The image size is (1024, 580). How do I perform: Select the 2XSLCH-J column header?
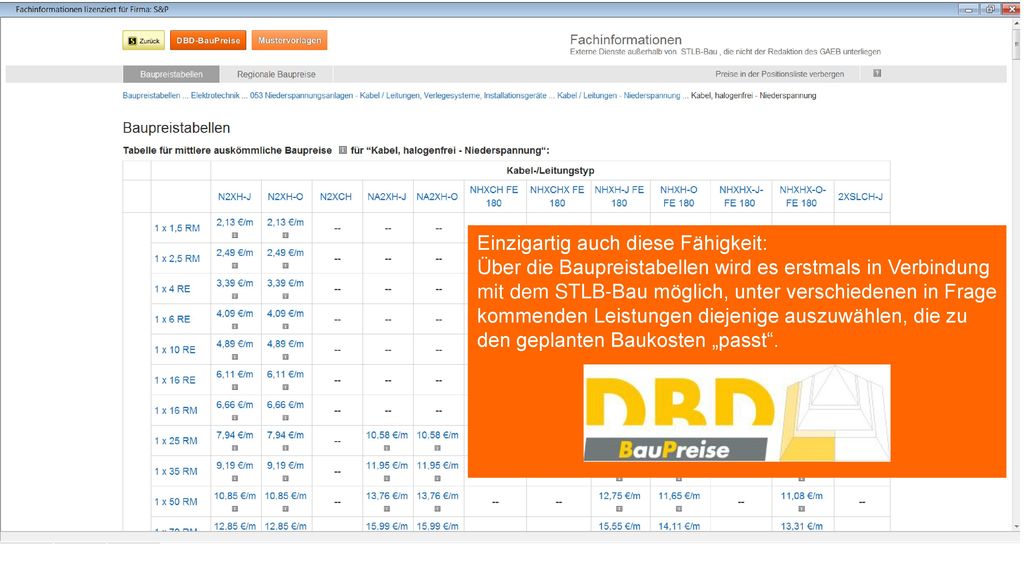pos(860,197)
